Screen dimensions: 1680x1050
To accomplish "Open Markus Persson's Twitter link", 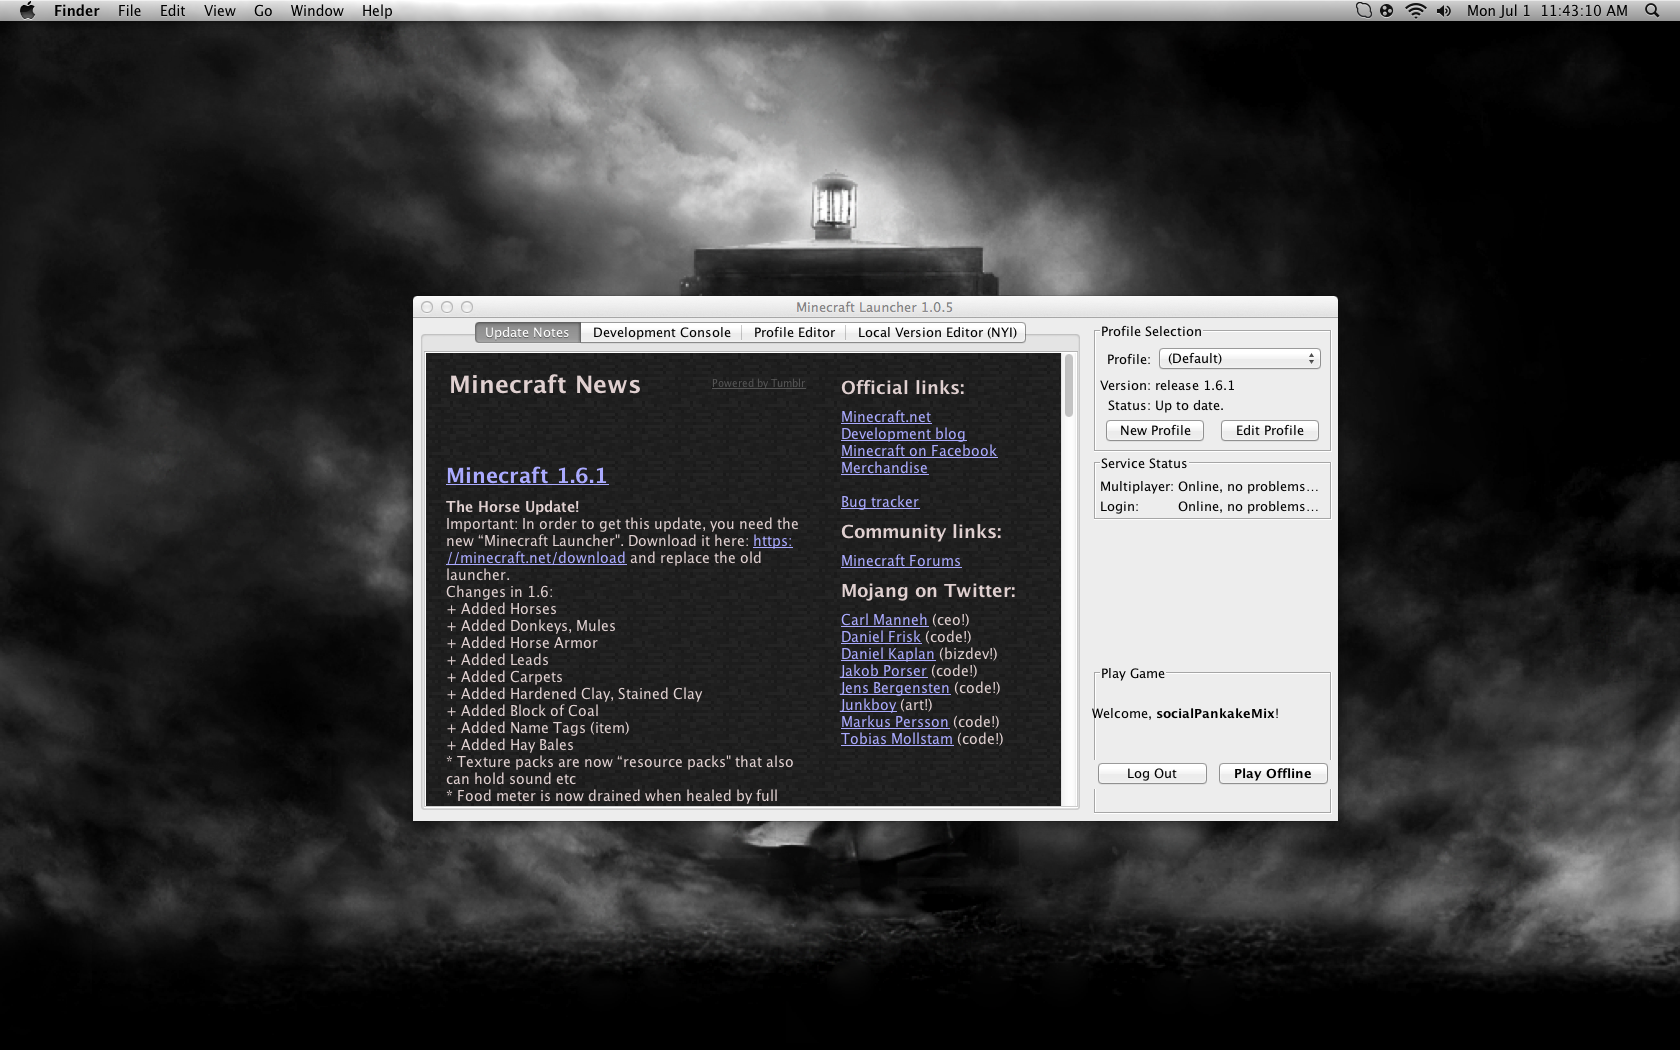I will (x=894, y=722).
